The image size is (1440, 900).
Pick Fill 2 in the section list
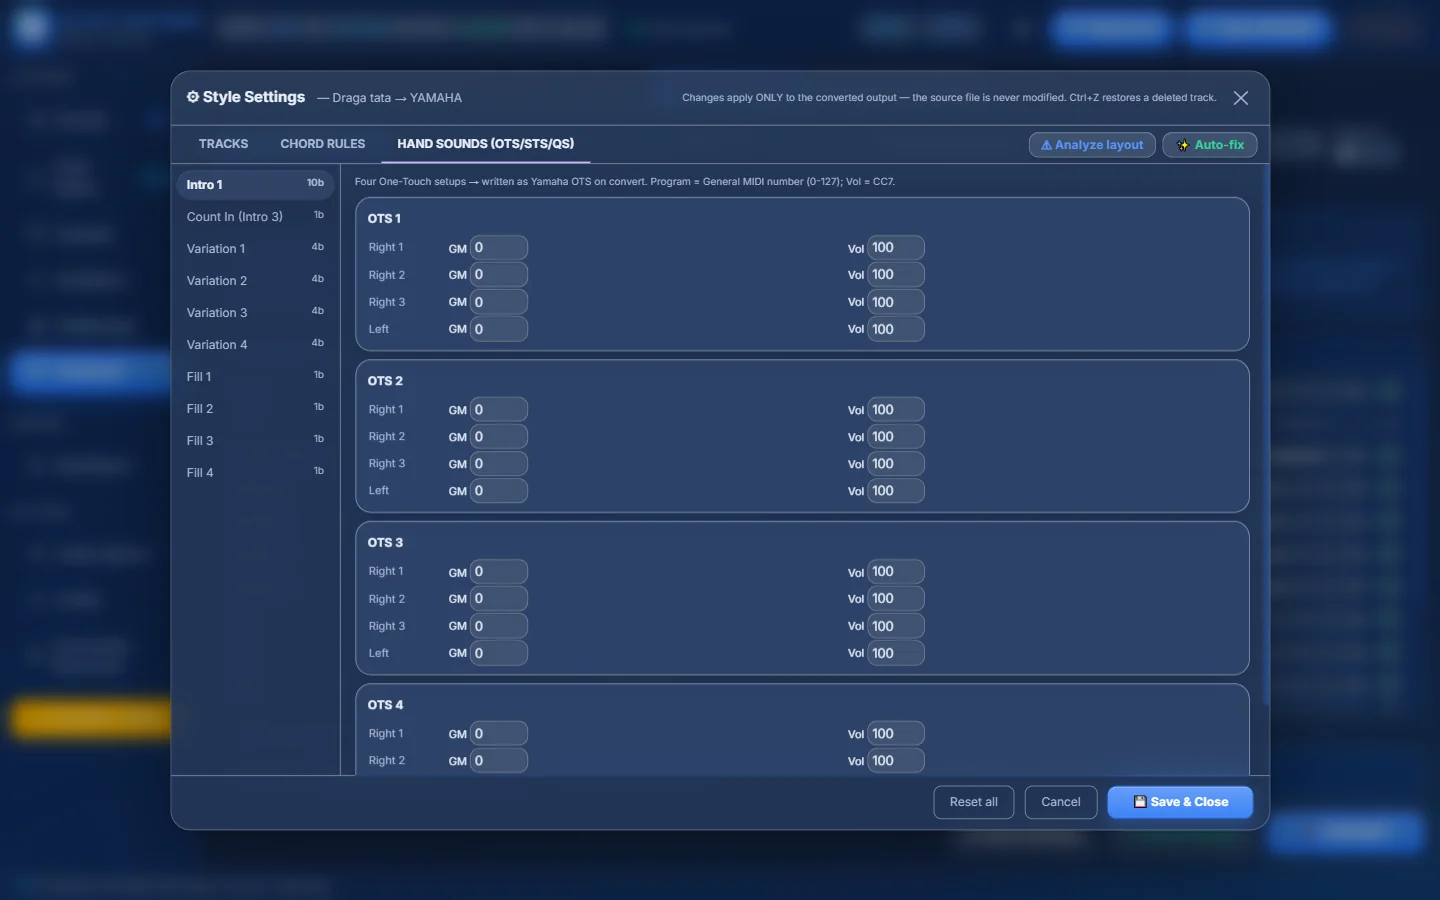tap(255, 408)
